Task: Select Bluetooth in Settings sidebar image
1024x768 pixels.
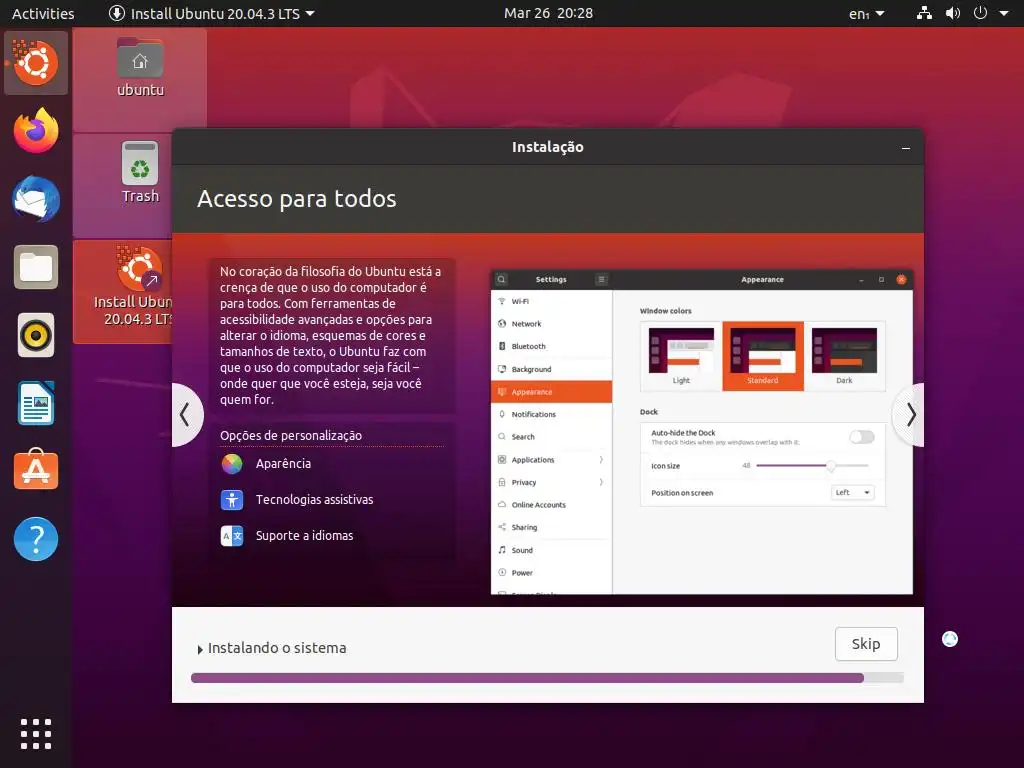Action: (551, 346)
